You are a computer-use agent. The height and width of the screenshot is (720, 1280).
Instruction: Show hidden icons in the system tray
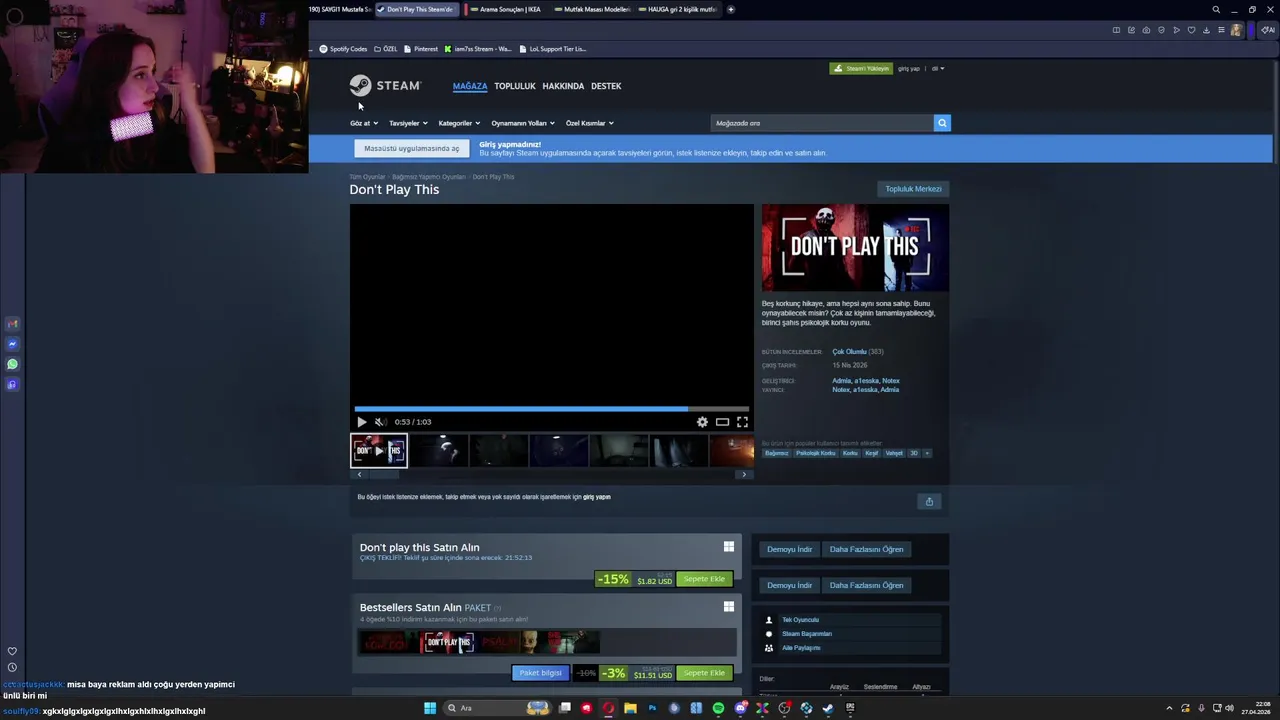[1170, 708]
